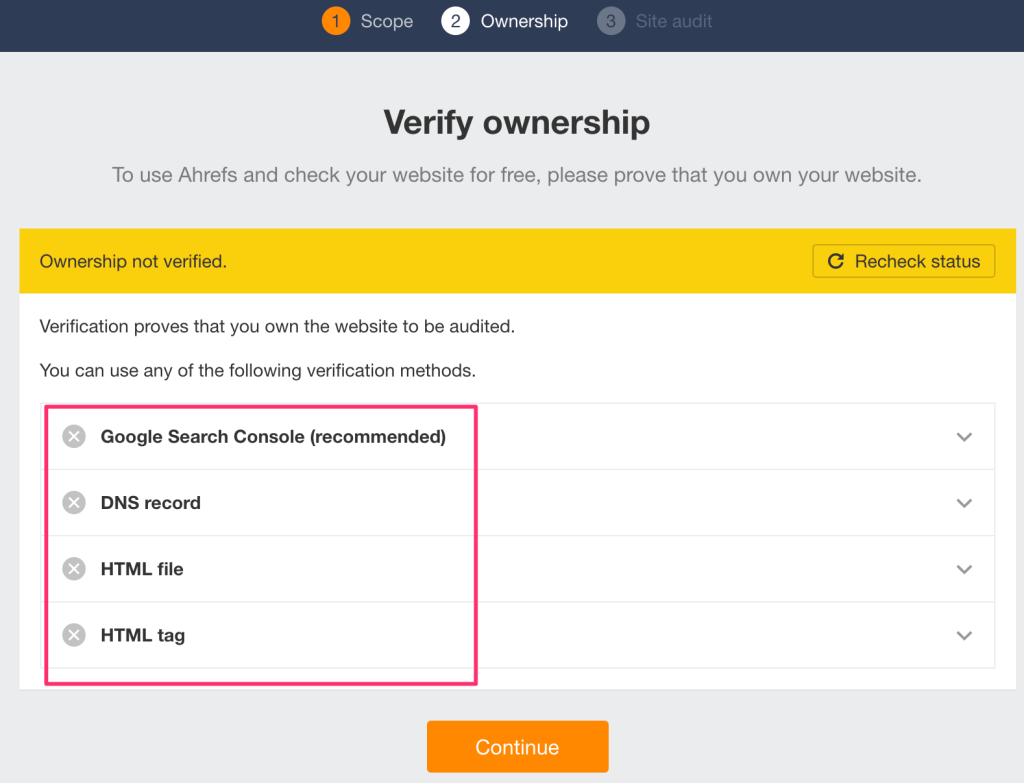Screen dimensions: 1024x783
Task: Expand the DNS record chevron
Action: click(x=965, y=503)
